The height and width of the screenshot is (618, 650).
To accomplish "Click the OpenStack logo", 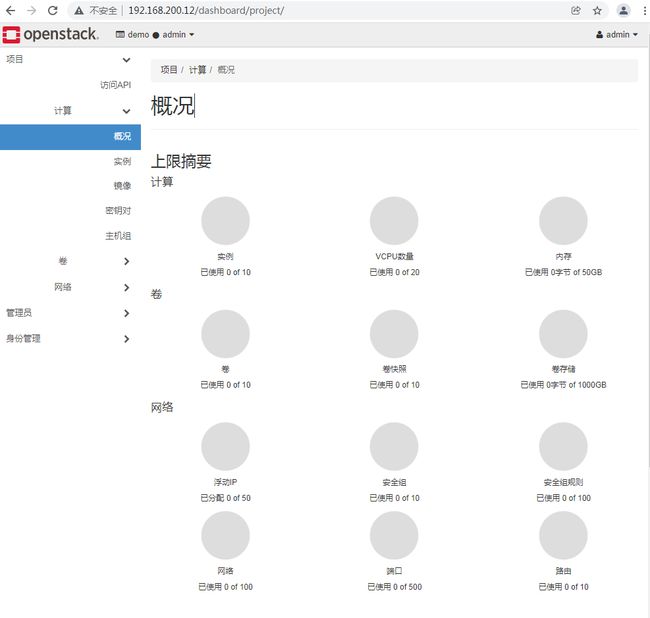I will pos(51,34).
